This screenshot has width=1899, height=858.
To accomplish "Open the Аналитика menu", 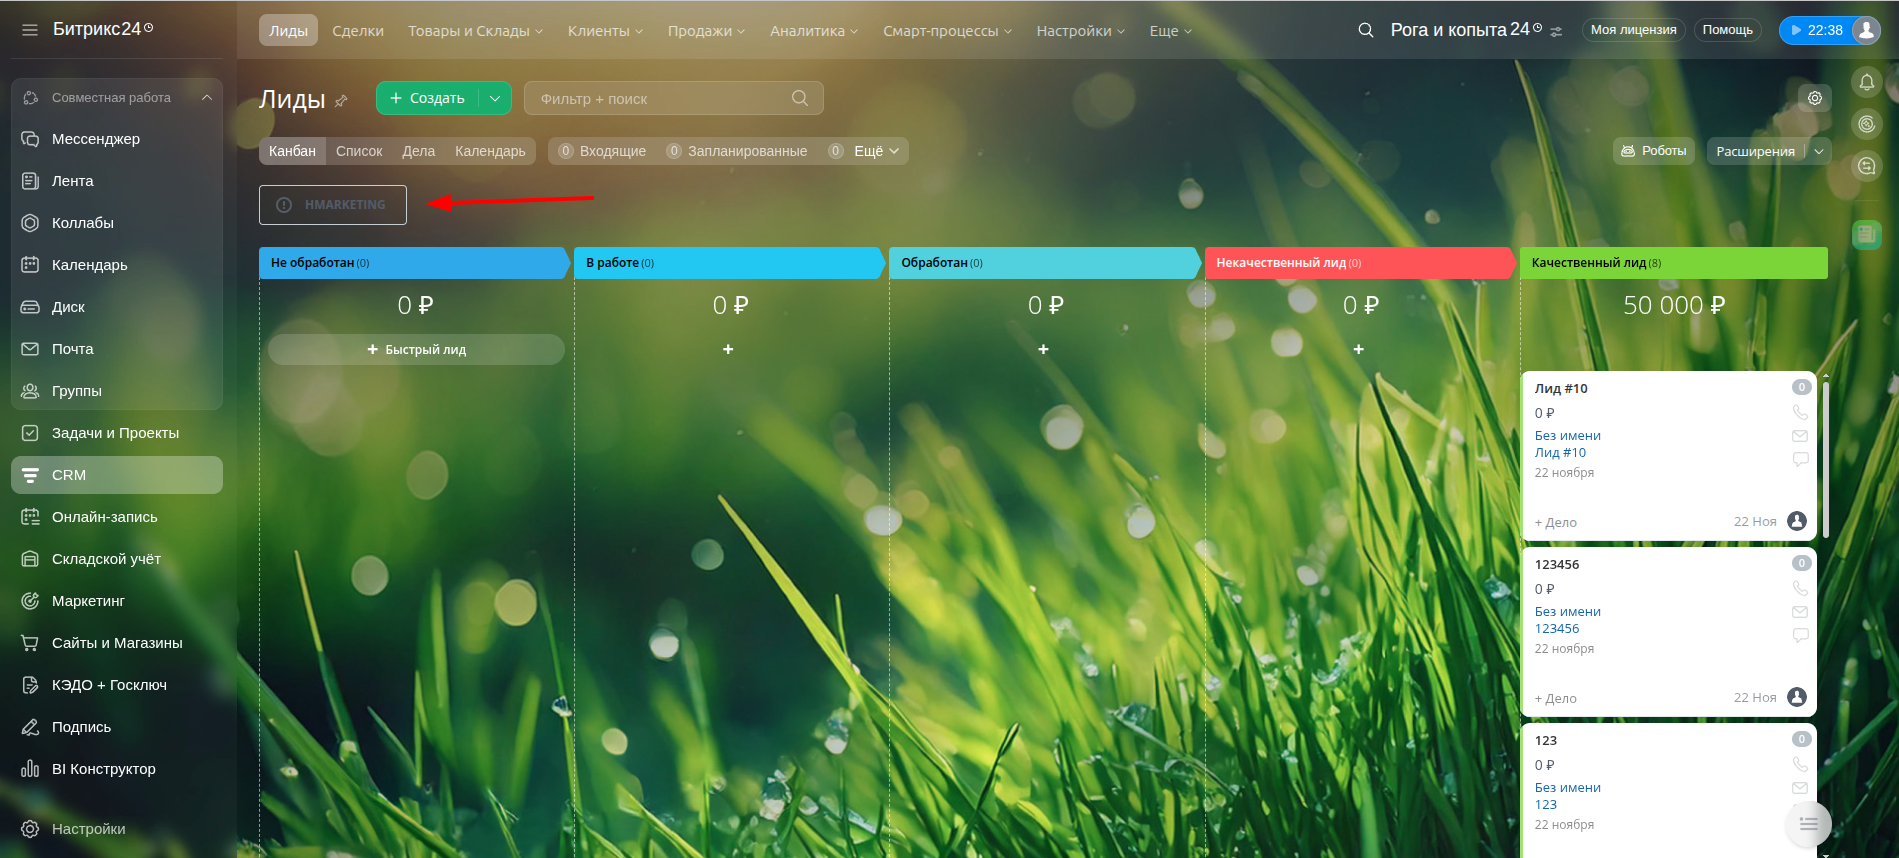I will 813,31.
